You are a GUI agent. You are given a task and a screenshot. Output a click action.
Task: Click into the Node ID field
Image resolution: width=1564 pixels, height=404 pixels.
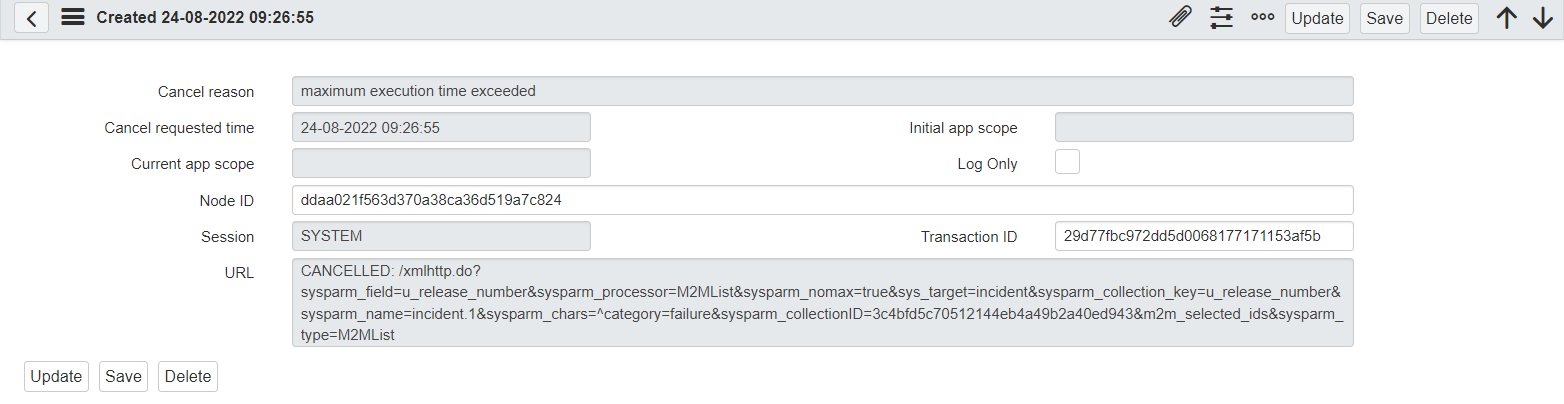[x=822, y=200]
